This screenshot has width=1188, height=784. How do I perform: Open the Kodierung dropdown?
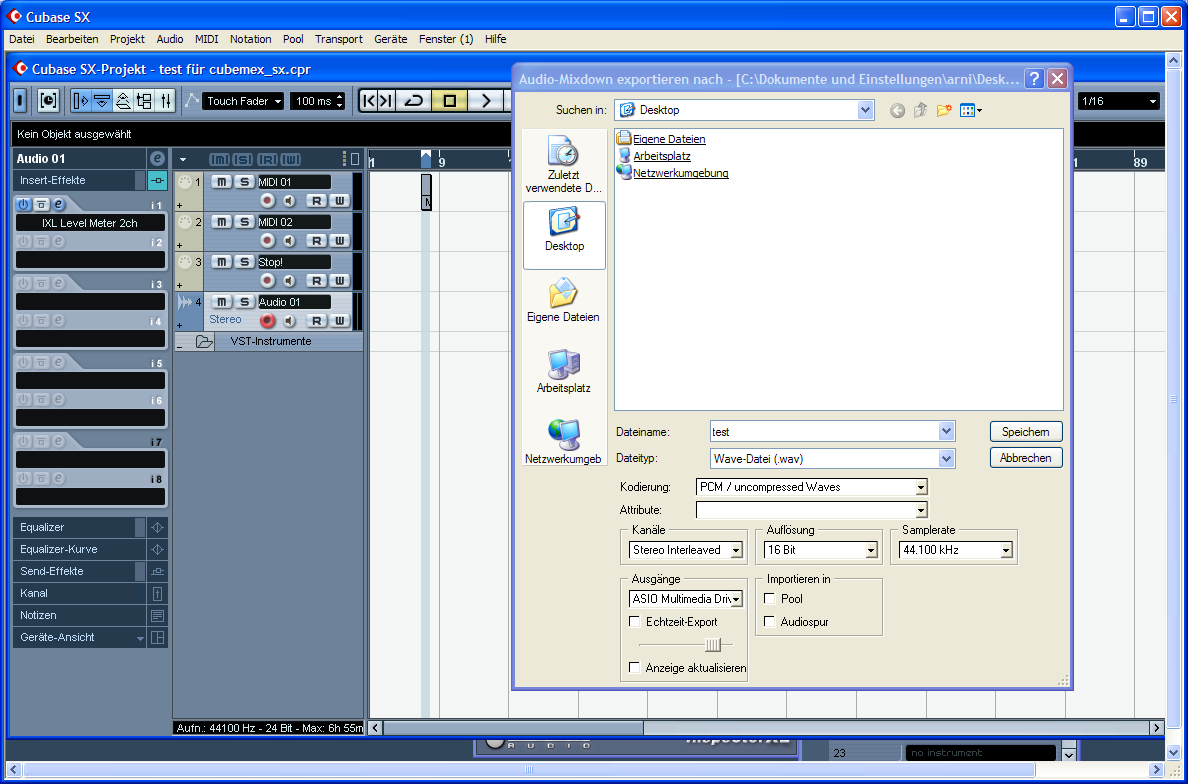(921, 488)
